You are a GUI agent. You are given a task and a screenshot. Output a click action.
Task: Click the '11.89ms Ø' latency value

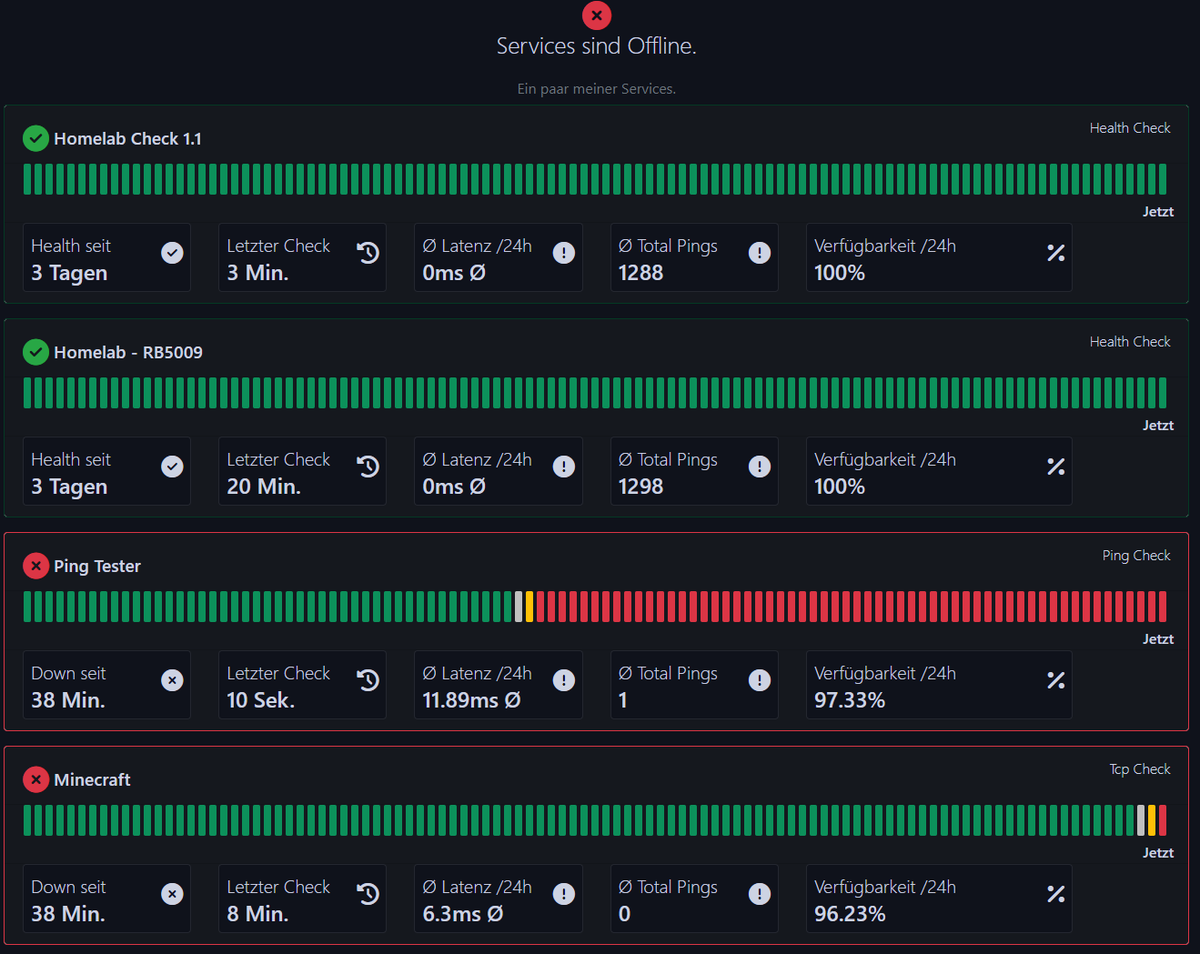[x=471, y=701]
